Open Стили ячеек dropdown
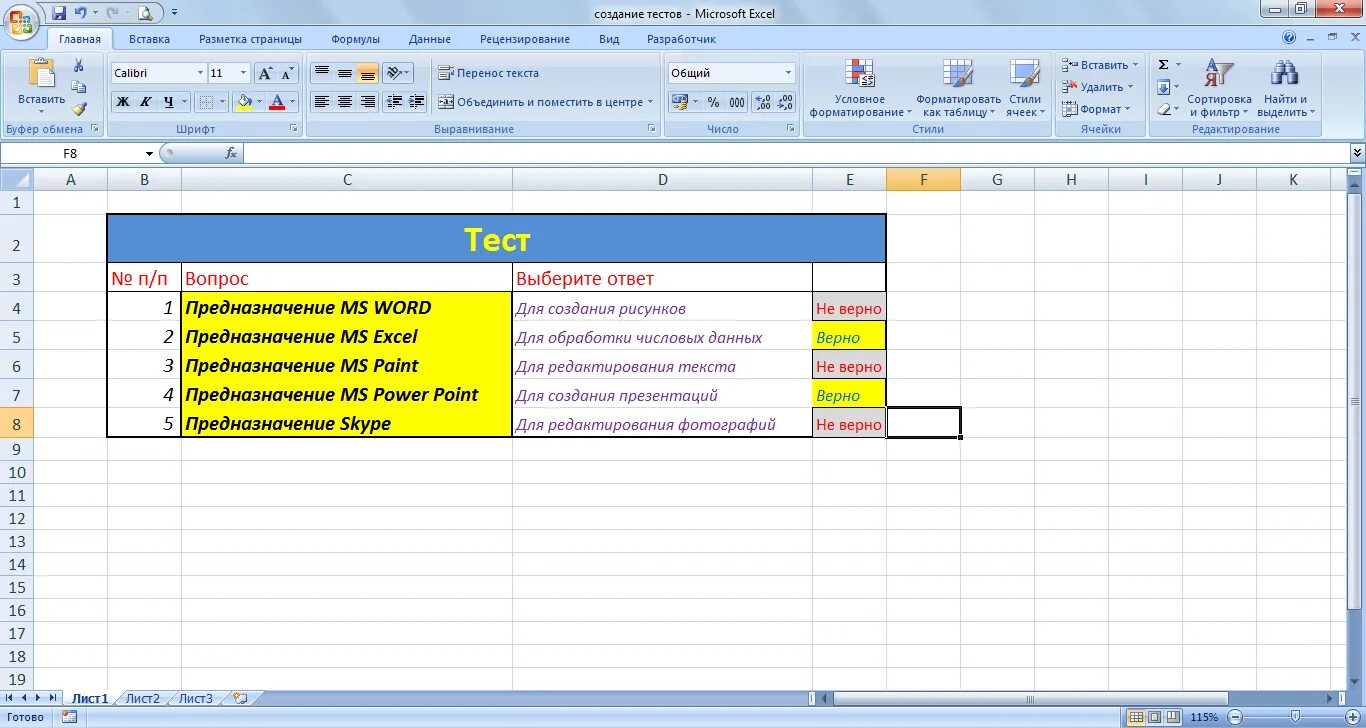The image size is (1366, 728). pos(1025,88)
